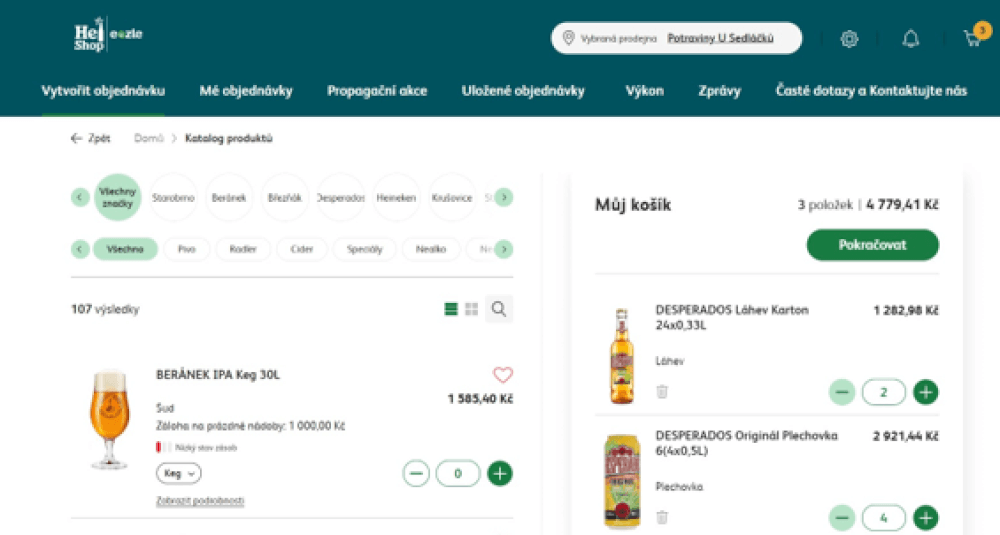Open Propagační akce tab
This screenshot has width=1000, height=535.
coord(377,91)
